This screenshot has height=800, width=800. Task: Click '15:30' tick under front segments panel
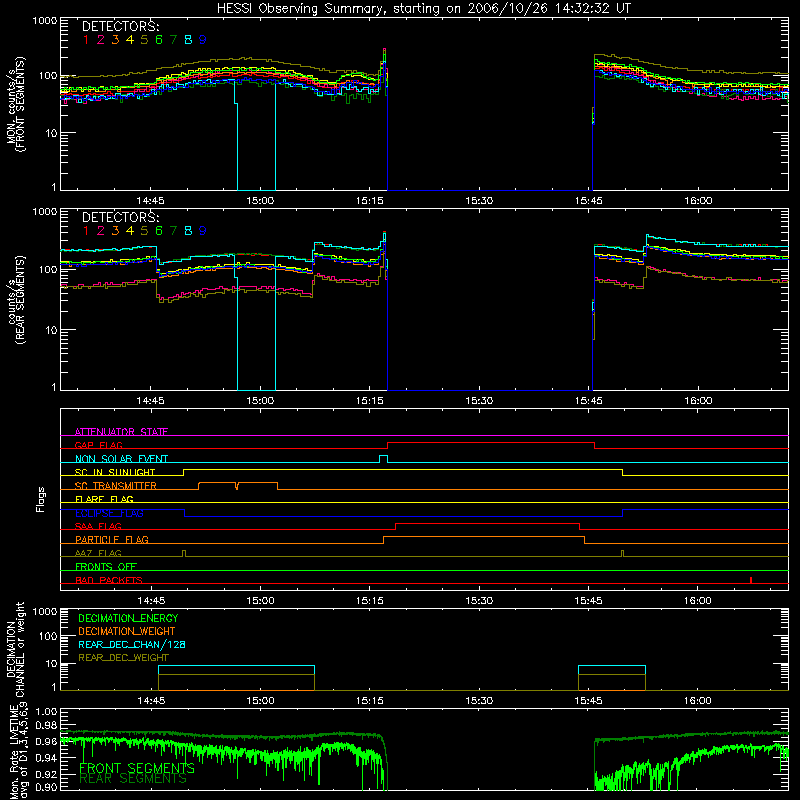[x=479, y=201]
